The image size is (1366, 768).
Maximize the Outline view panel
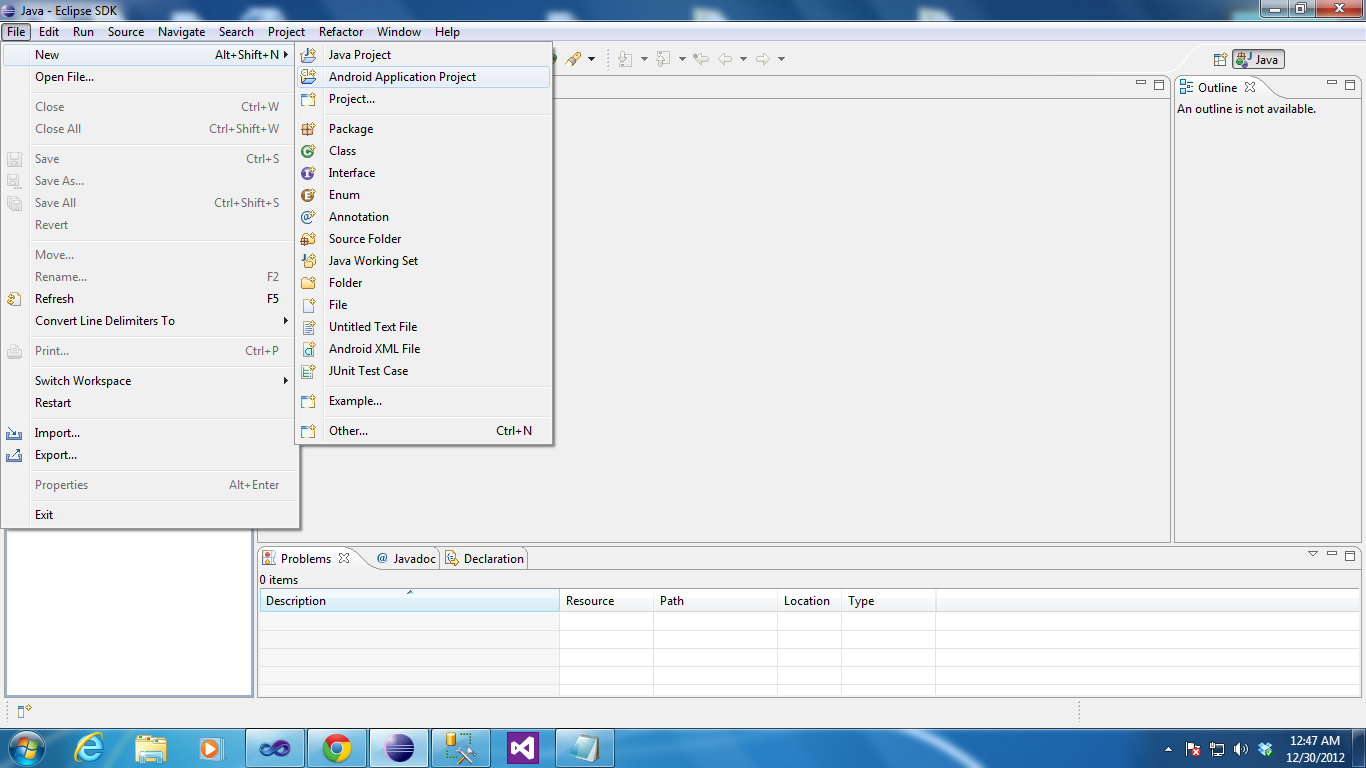click(x=1350, y=85)
